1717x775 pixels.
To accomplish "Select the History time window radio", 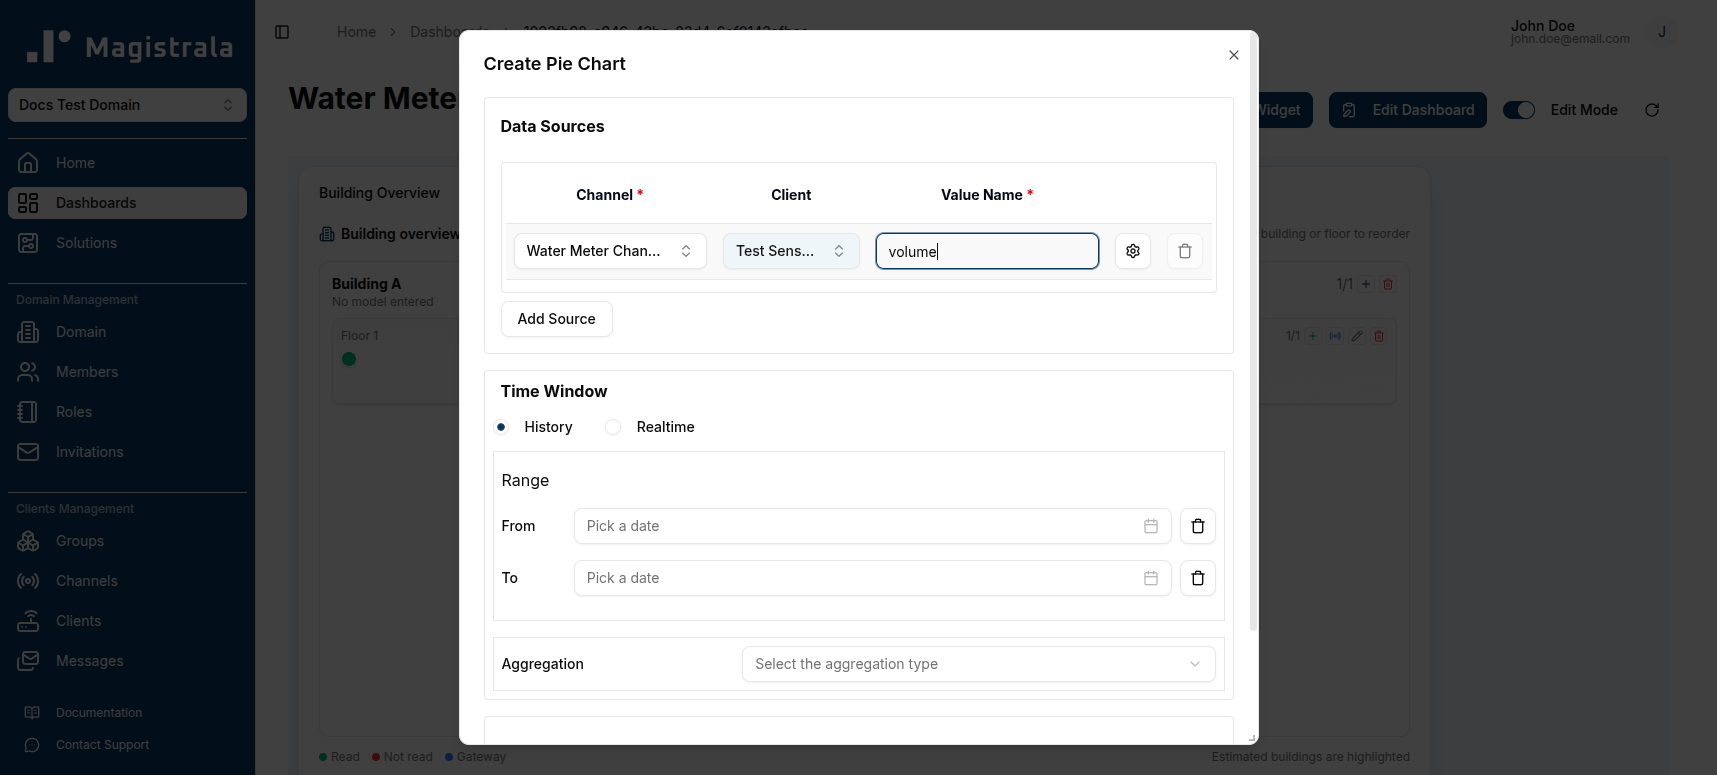I will pos(501,427).
